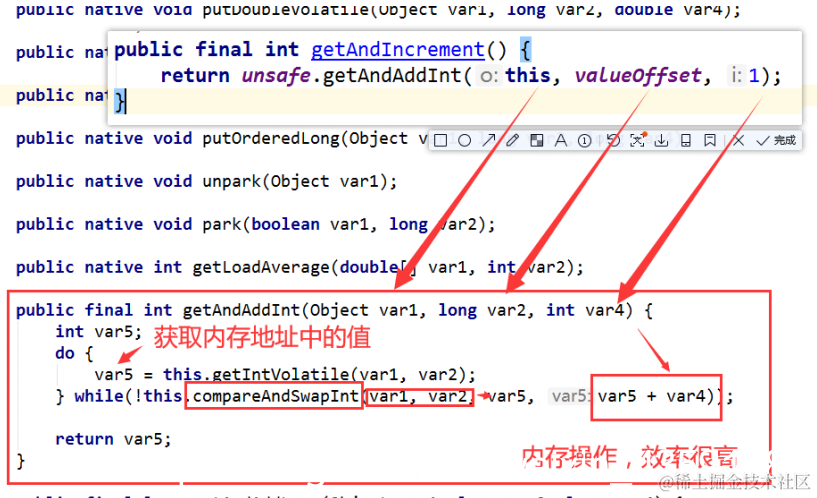The image size is (817, 498).
Task: Click the 完成 finish button
Action: point(776,140)
